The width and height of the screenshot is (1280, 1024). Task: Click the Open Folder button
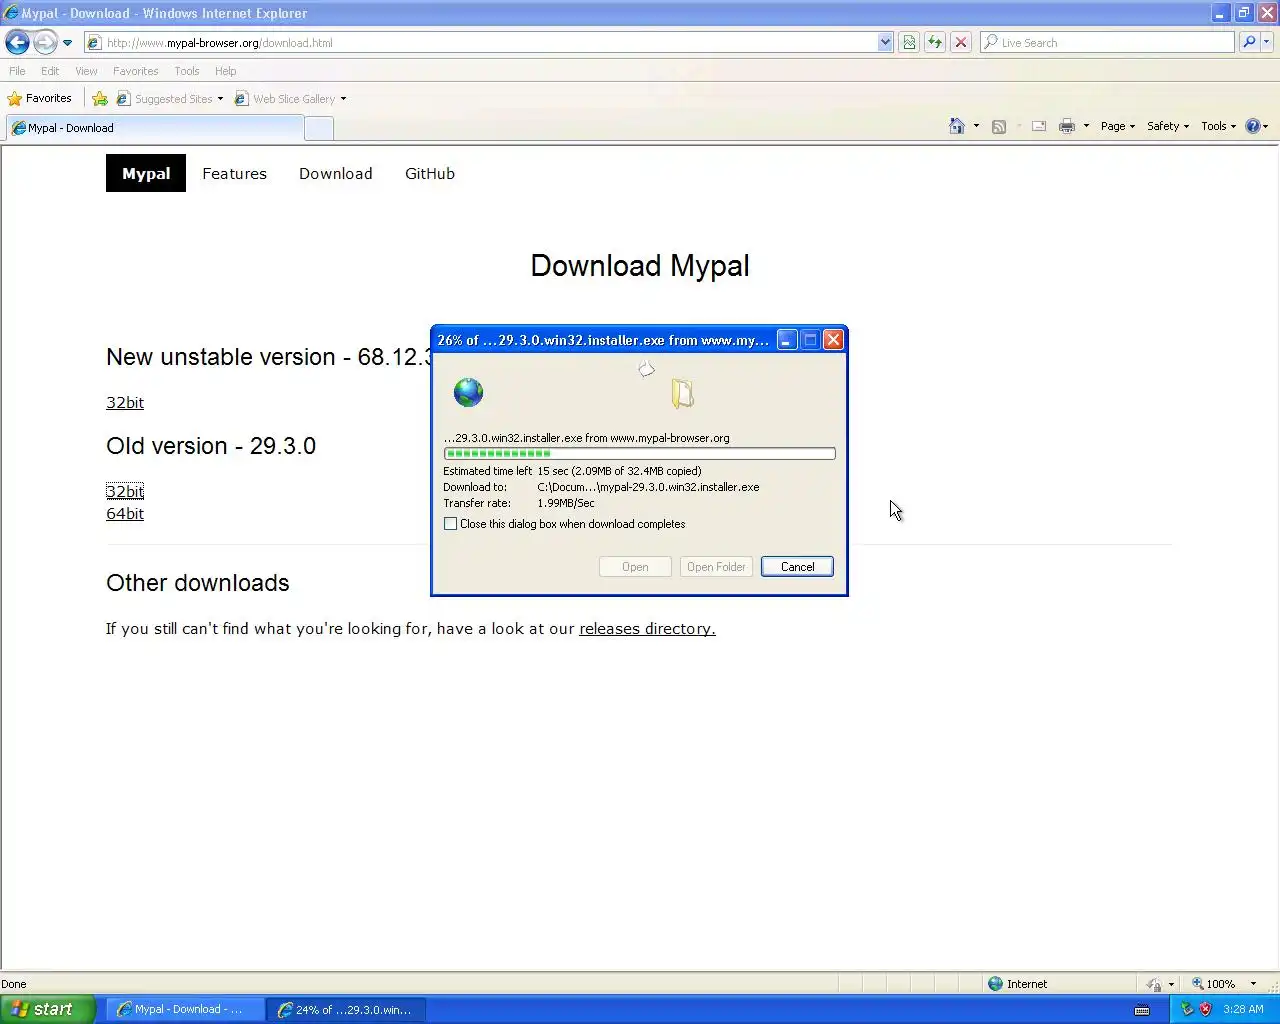click(716, 566)
